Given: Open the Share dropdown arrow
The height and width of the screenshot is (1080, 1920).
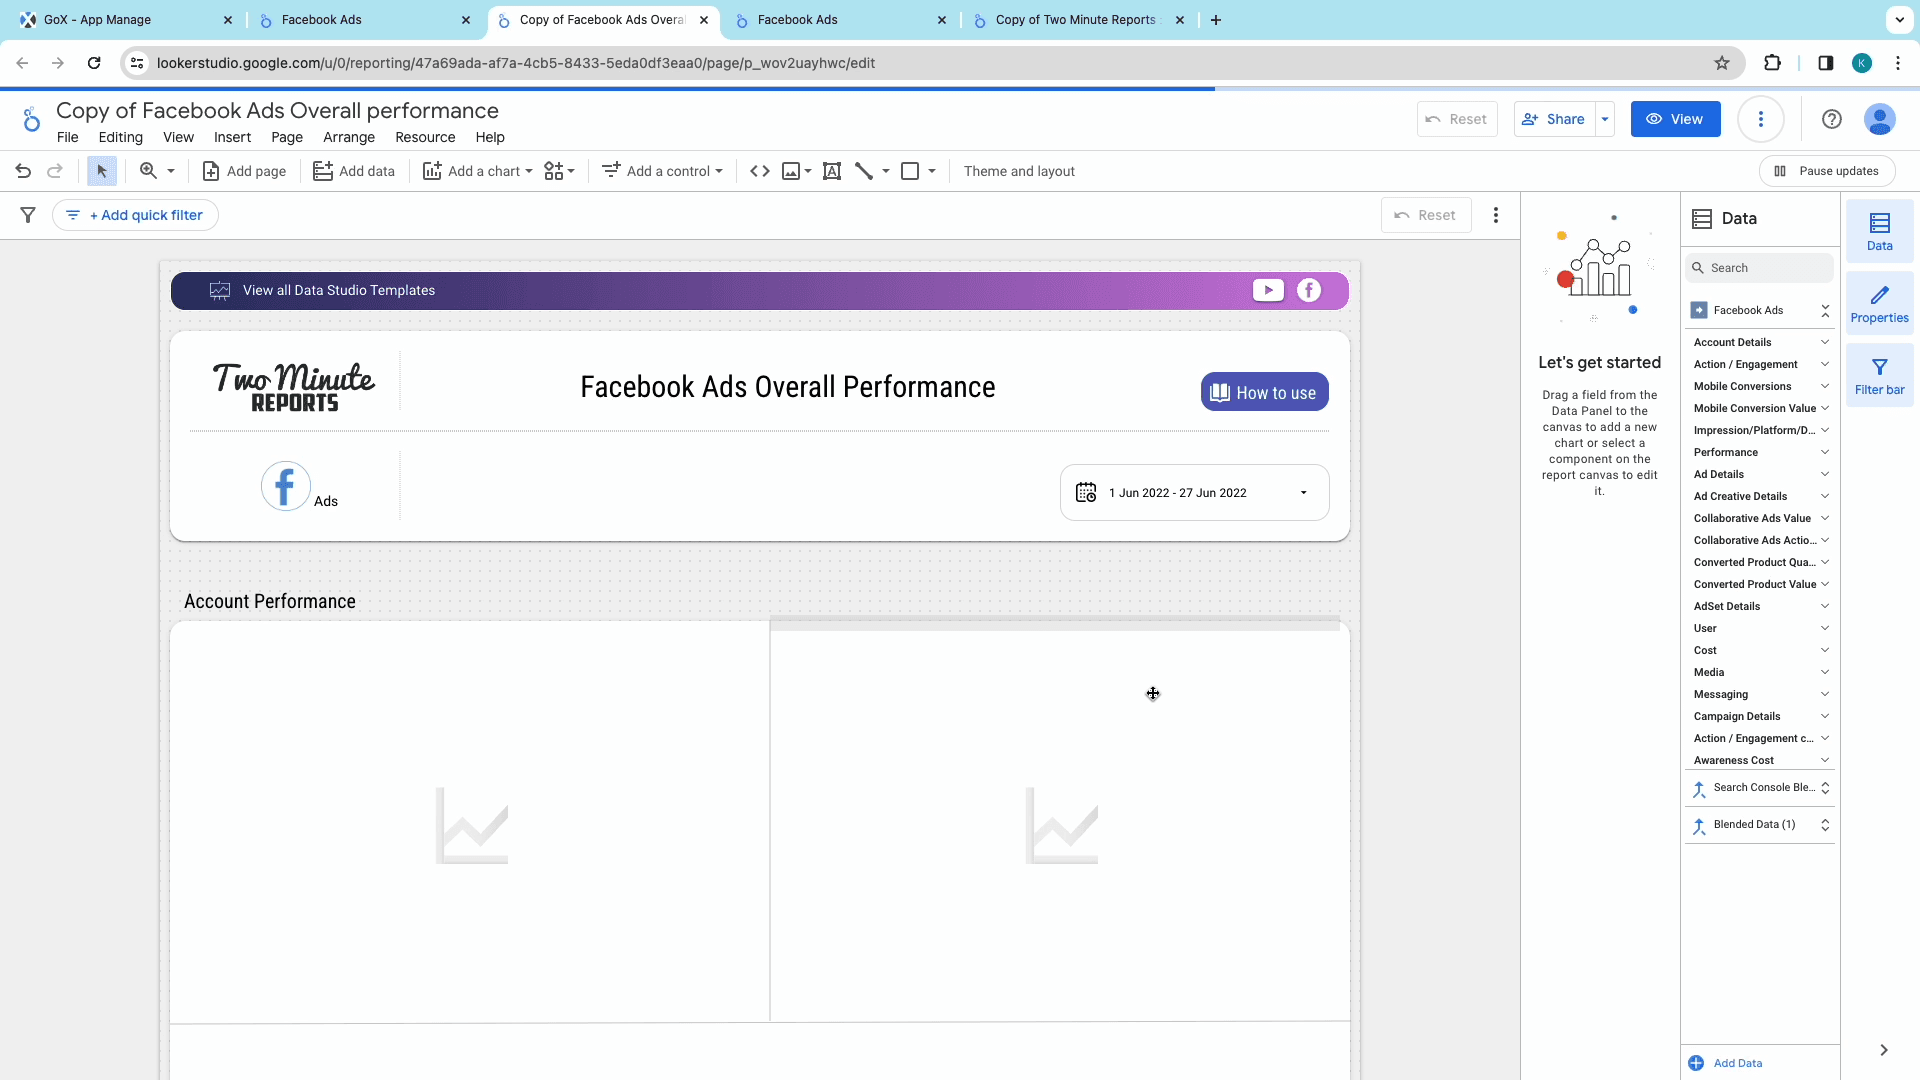Looking at the screenshot, I should (1605, 119).
